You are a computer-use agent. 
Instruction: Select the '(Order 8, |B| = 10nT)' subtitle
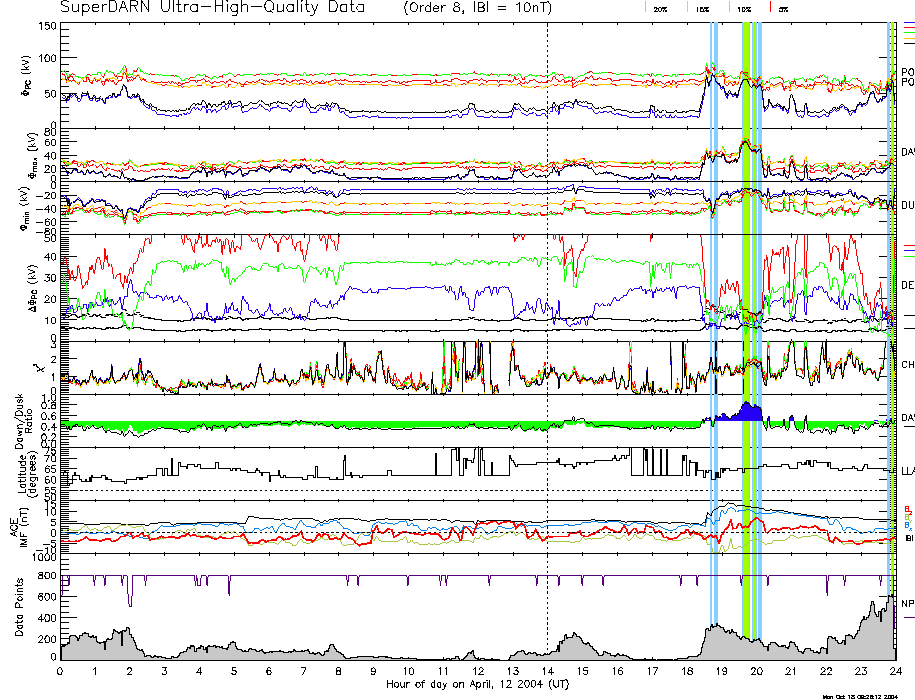coord(477,8)
